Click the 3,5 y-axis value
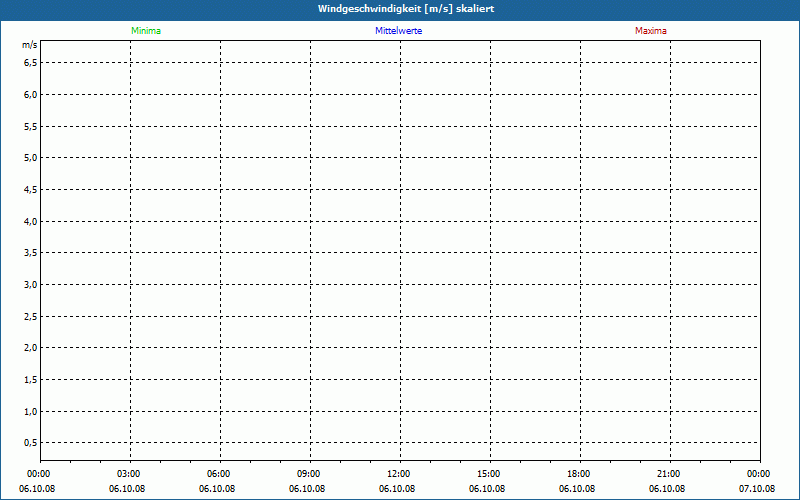Image resolution: width=800 pixels, height=500 pixels. coord(31,253)
